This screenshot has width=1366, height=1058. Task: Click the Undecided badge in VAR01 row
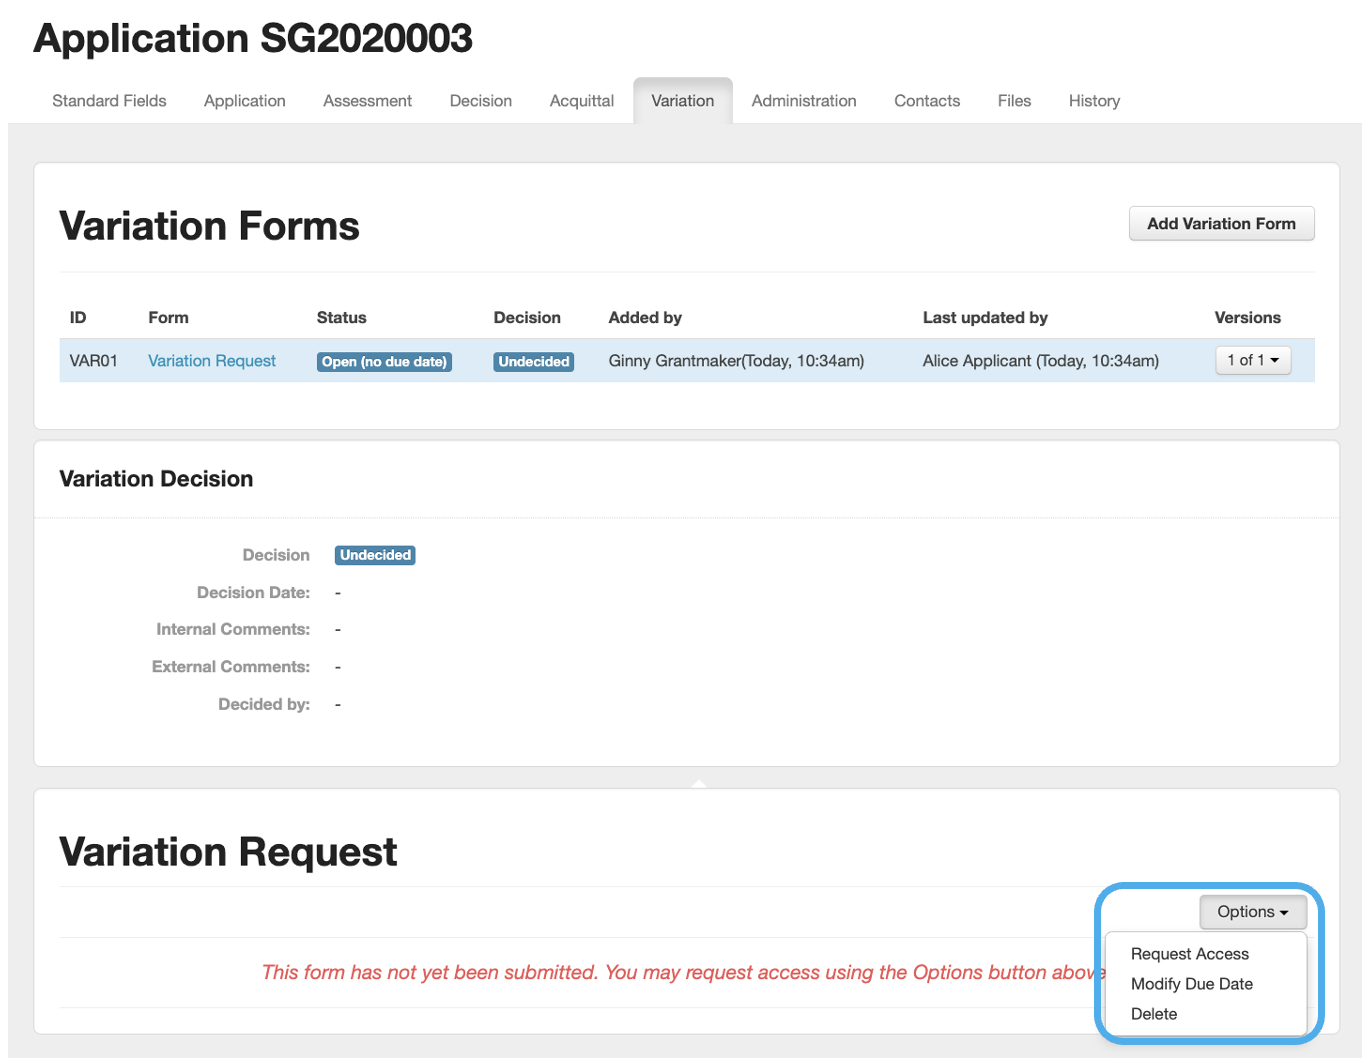click(x=533, y=362)
